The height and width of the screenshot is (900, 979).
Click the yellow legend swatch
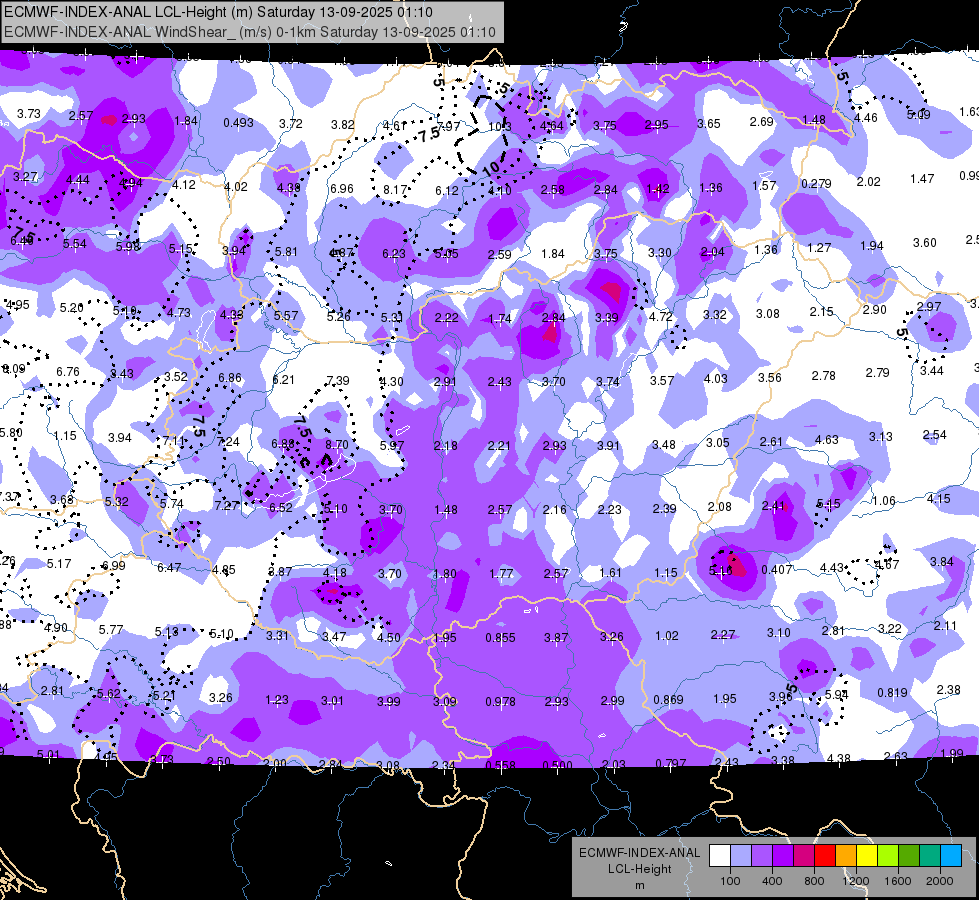pos(867,856)
